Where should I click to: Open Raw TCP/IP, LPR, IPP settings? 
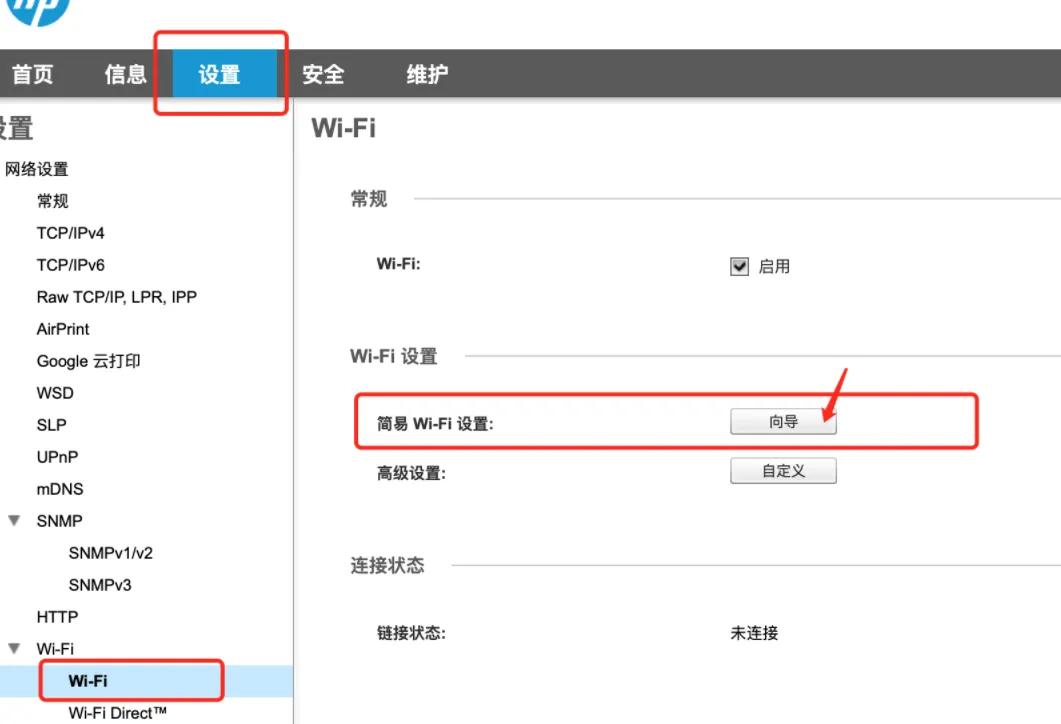coord(115,297)
